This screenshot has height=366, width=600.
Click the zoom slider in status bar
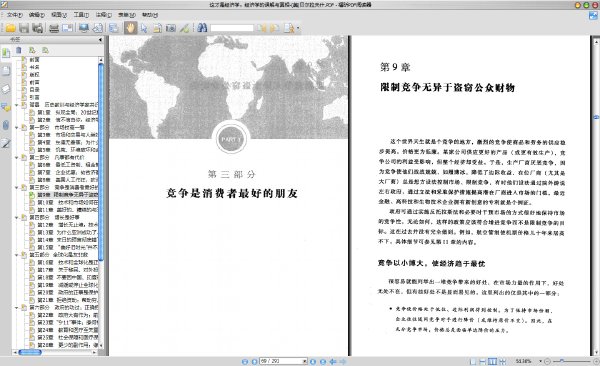click(572, 361)
